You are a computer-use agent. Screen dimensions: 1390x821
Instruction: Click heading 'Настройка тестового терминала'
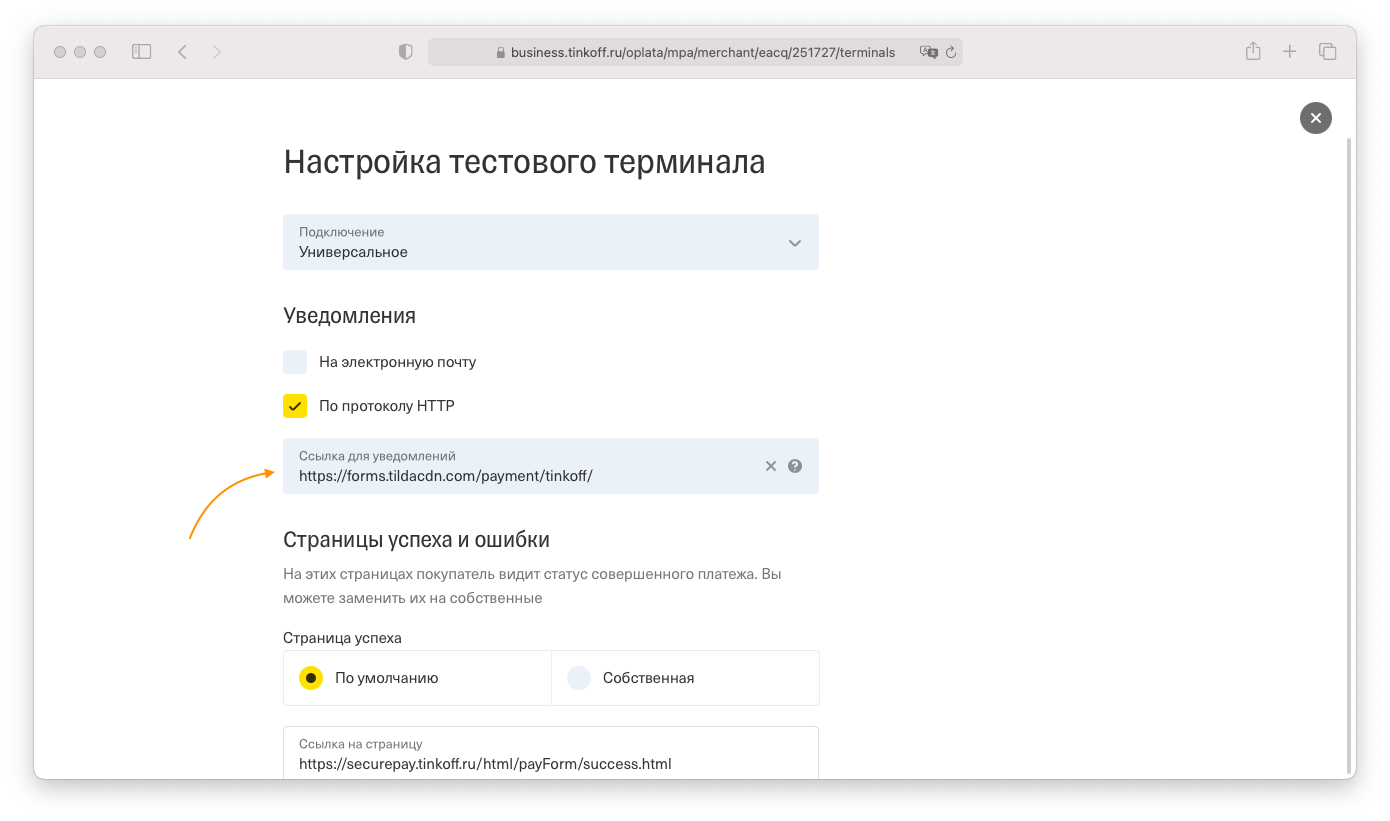524,162
